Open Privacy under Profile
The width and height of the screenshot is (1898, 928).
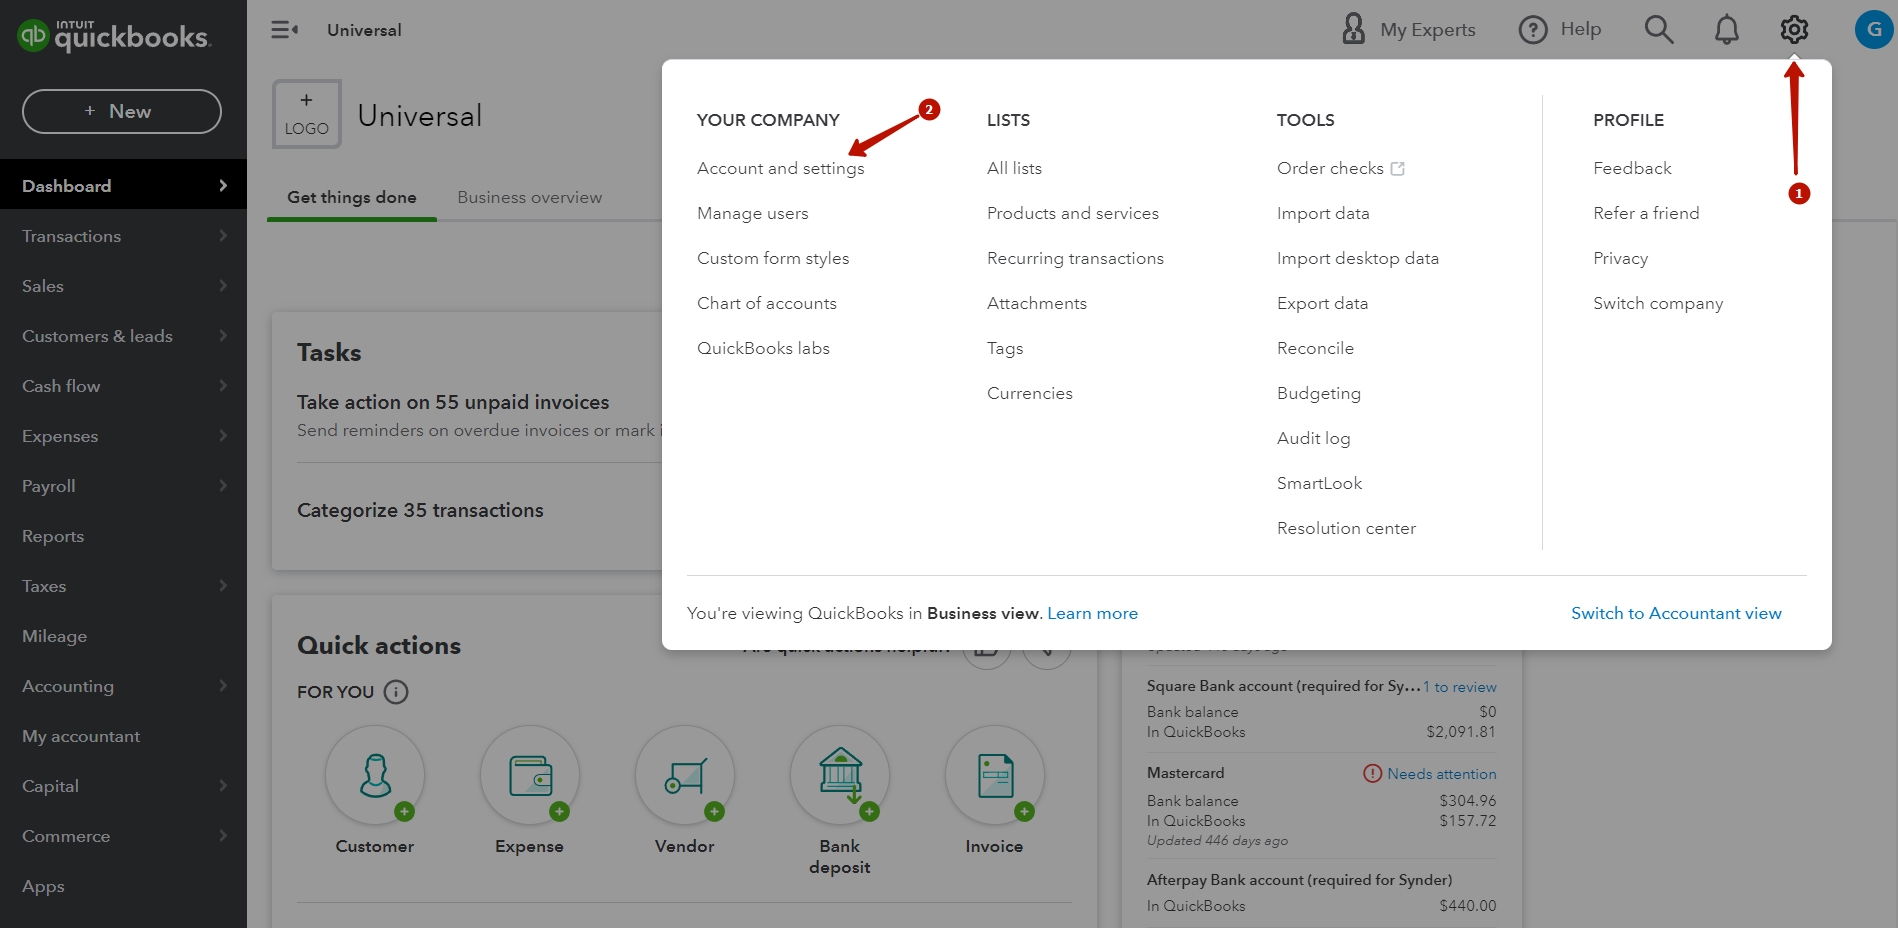[x=1621, y=258]
